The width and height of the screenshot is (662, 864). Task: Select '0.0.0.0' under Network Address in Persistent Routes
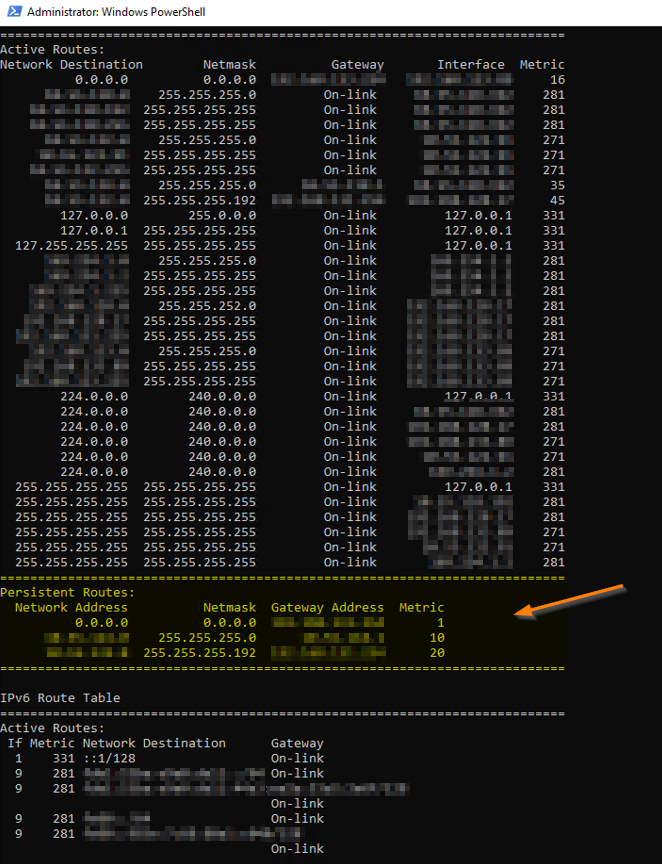101,623
